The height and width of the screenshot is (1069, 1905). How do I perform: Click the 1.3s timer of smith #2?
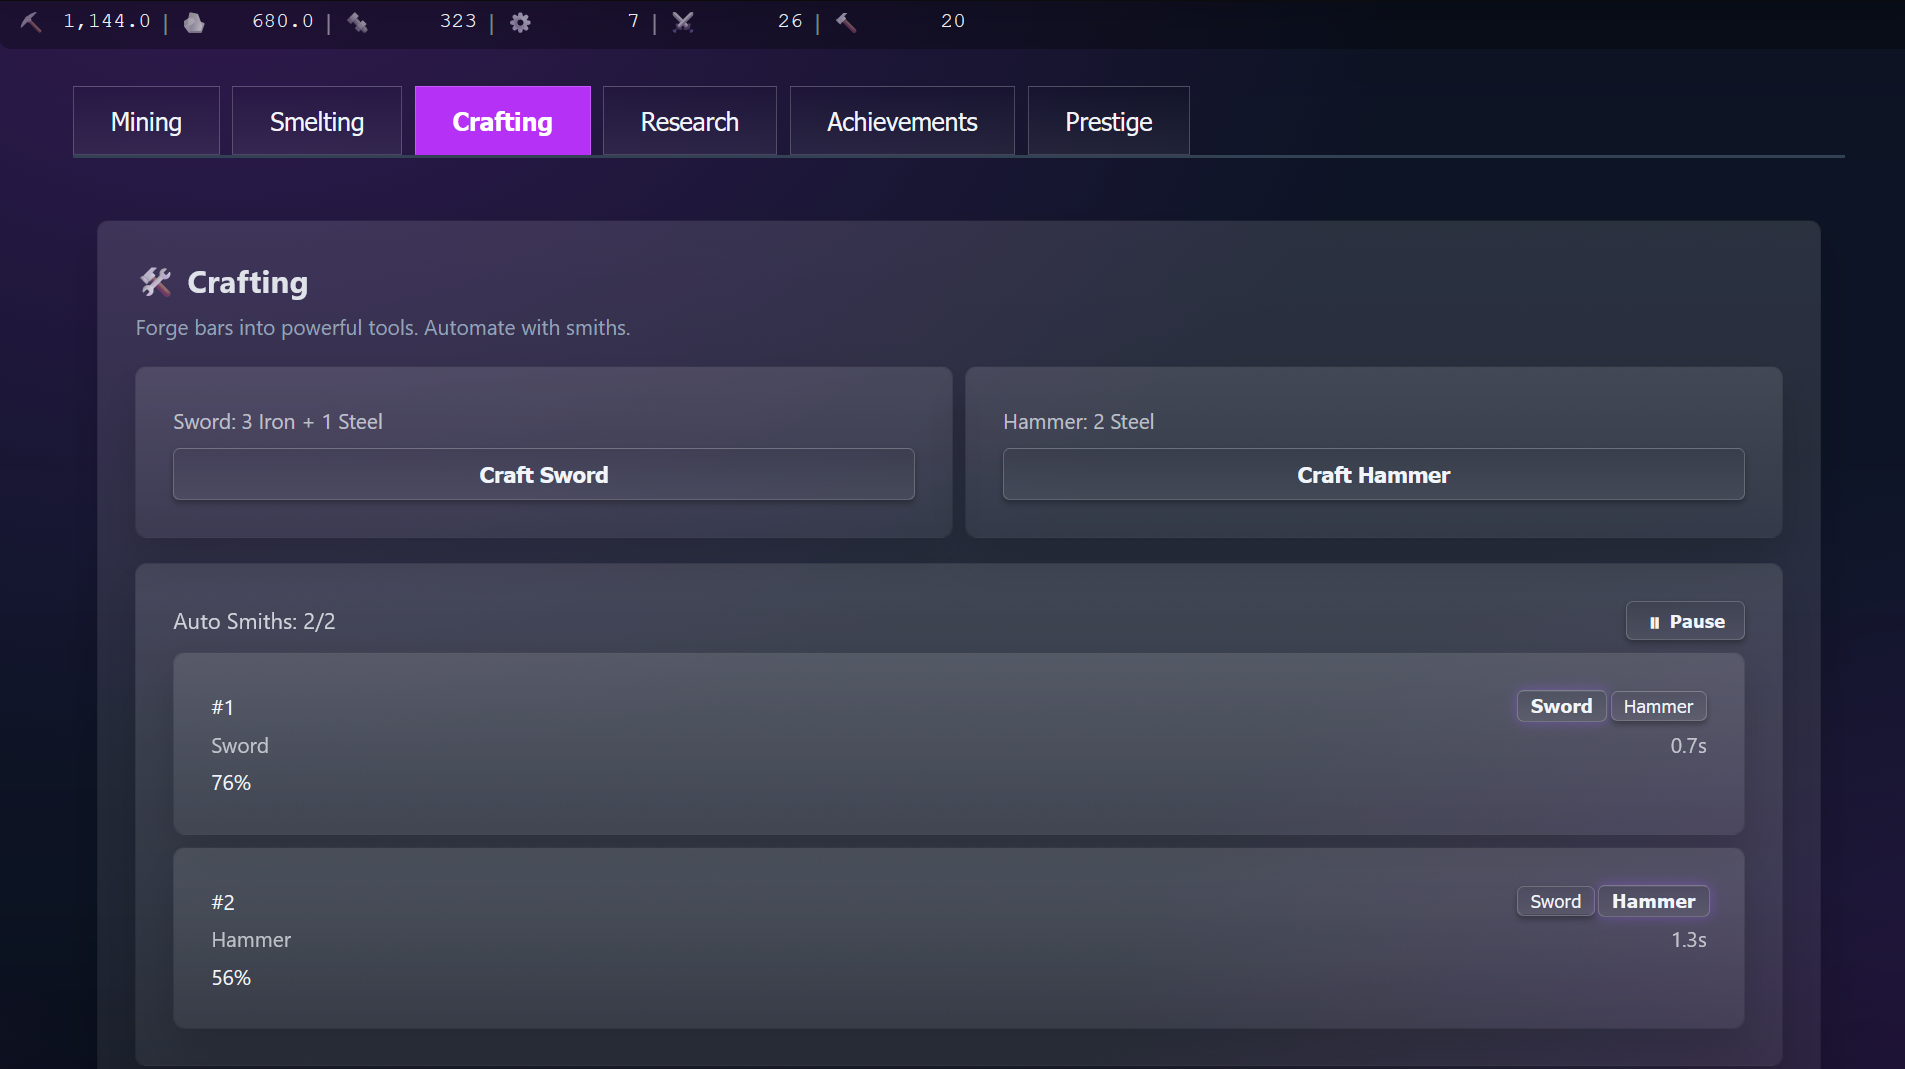click(1689, 940)
